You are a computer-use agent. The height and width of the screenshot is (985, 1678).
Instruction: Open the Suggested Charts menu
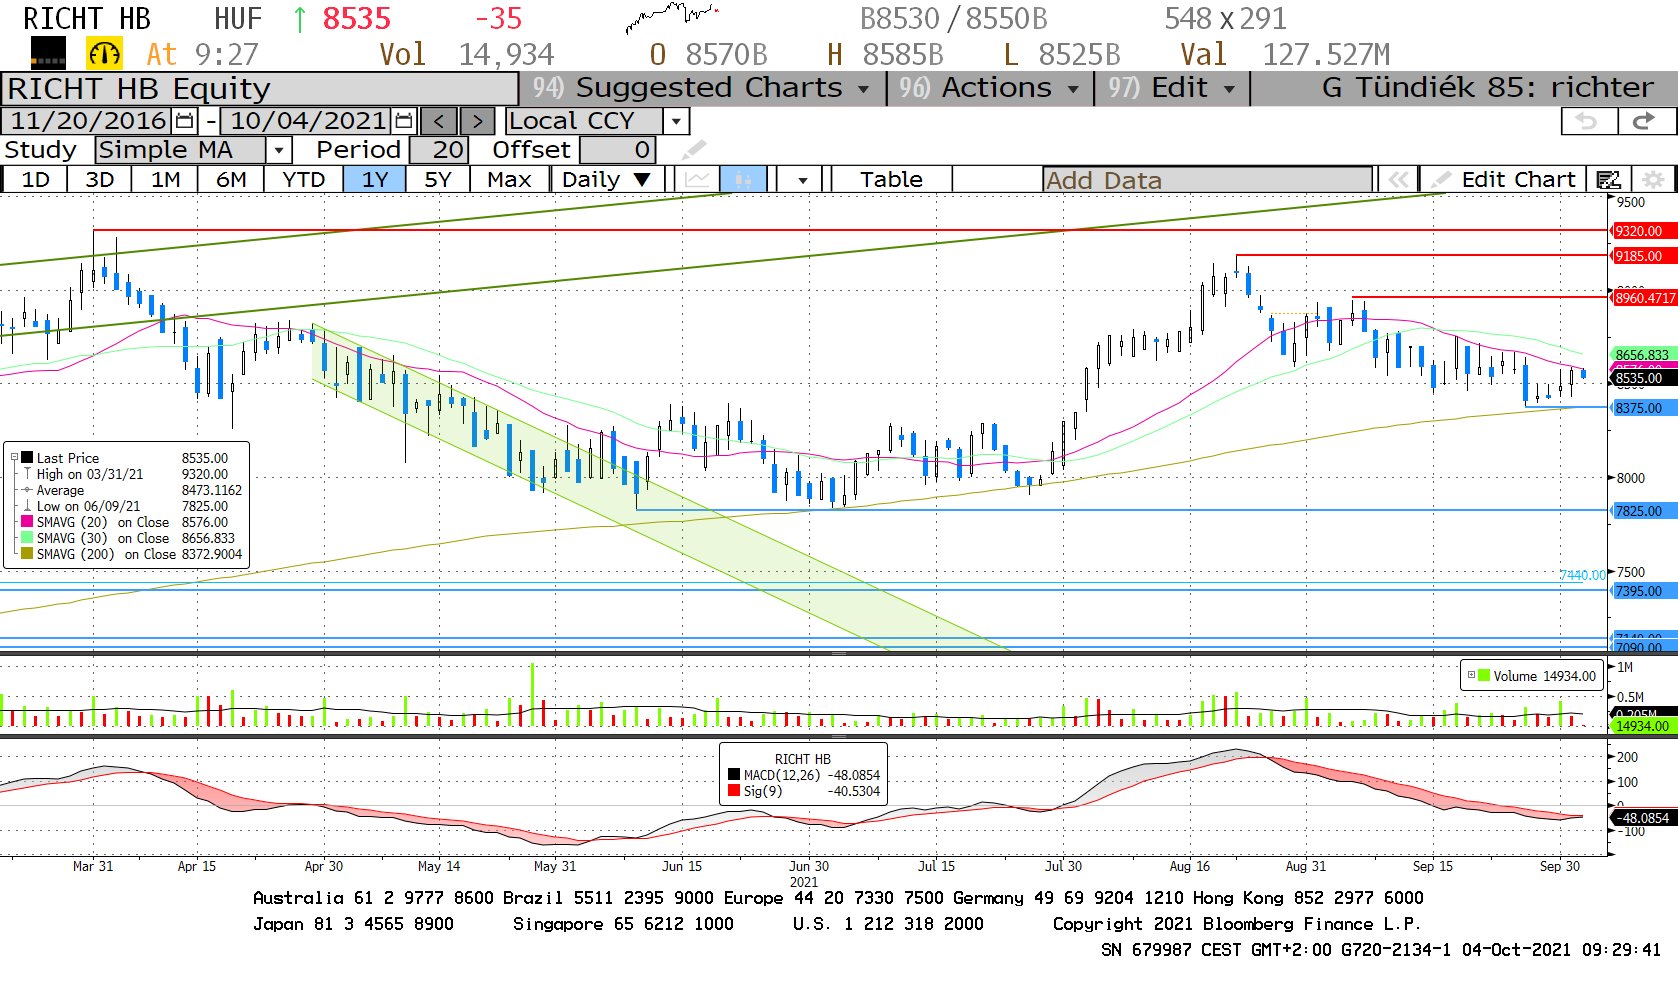(702, 88)
